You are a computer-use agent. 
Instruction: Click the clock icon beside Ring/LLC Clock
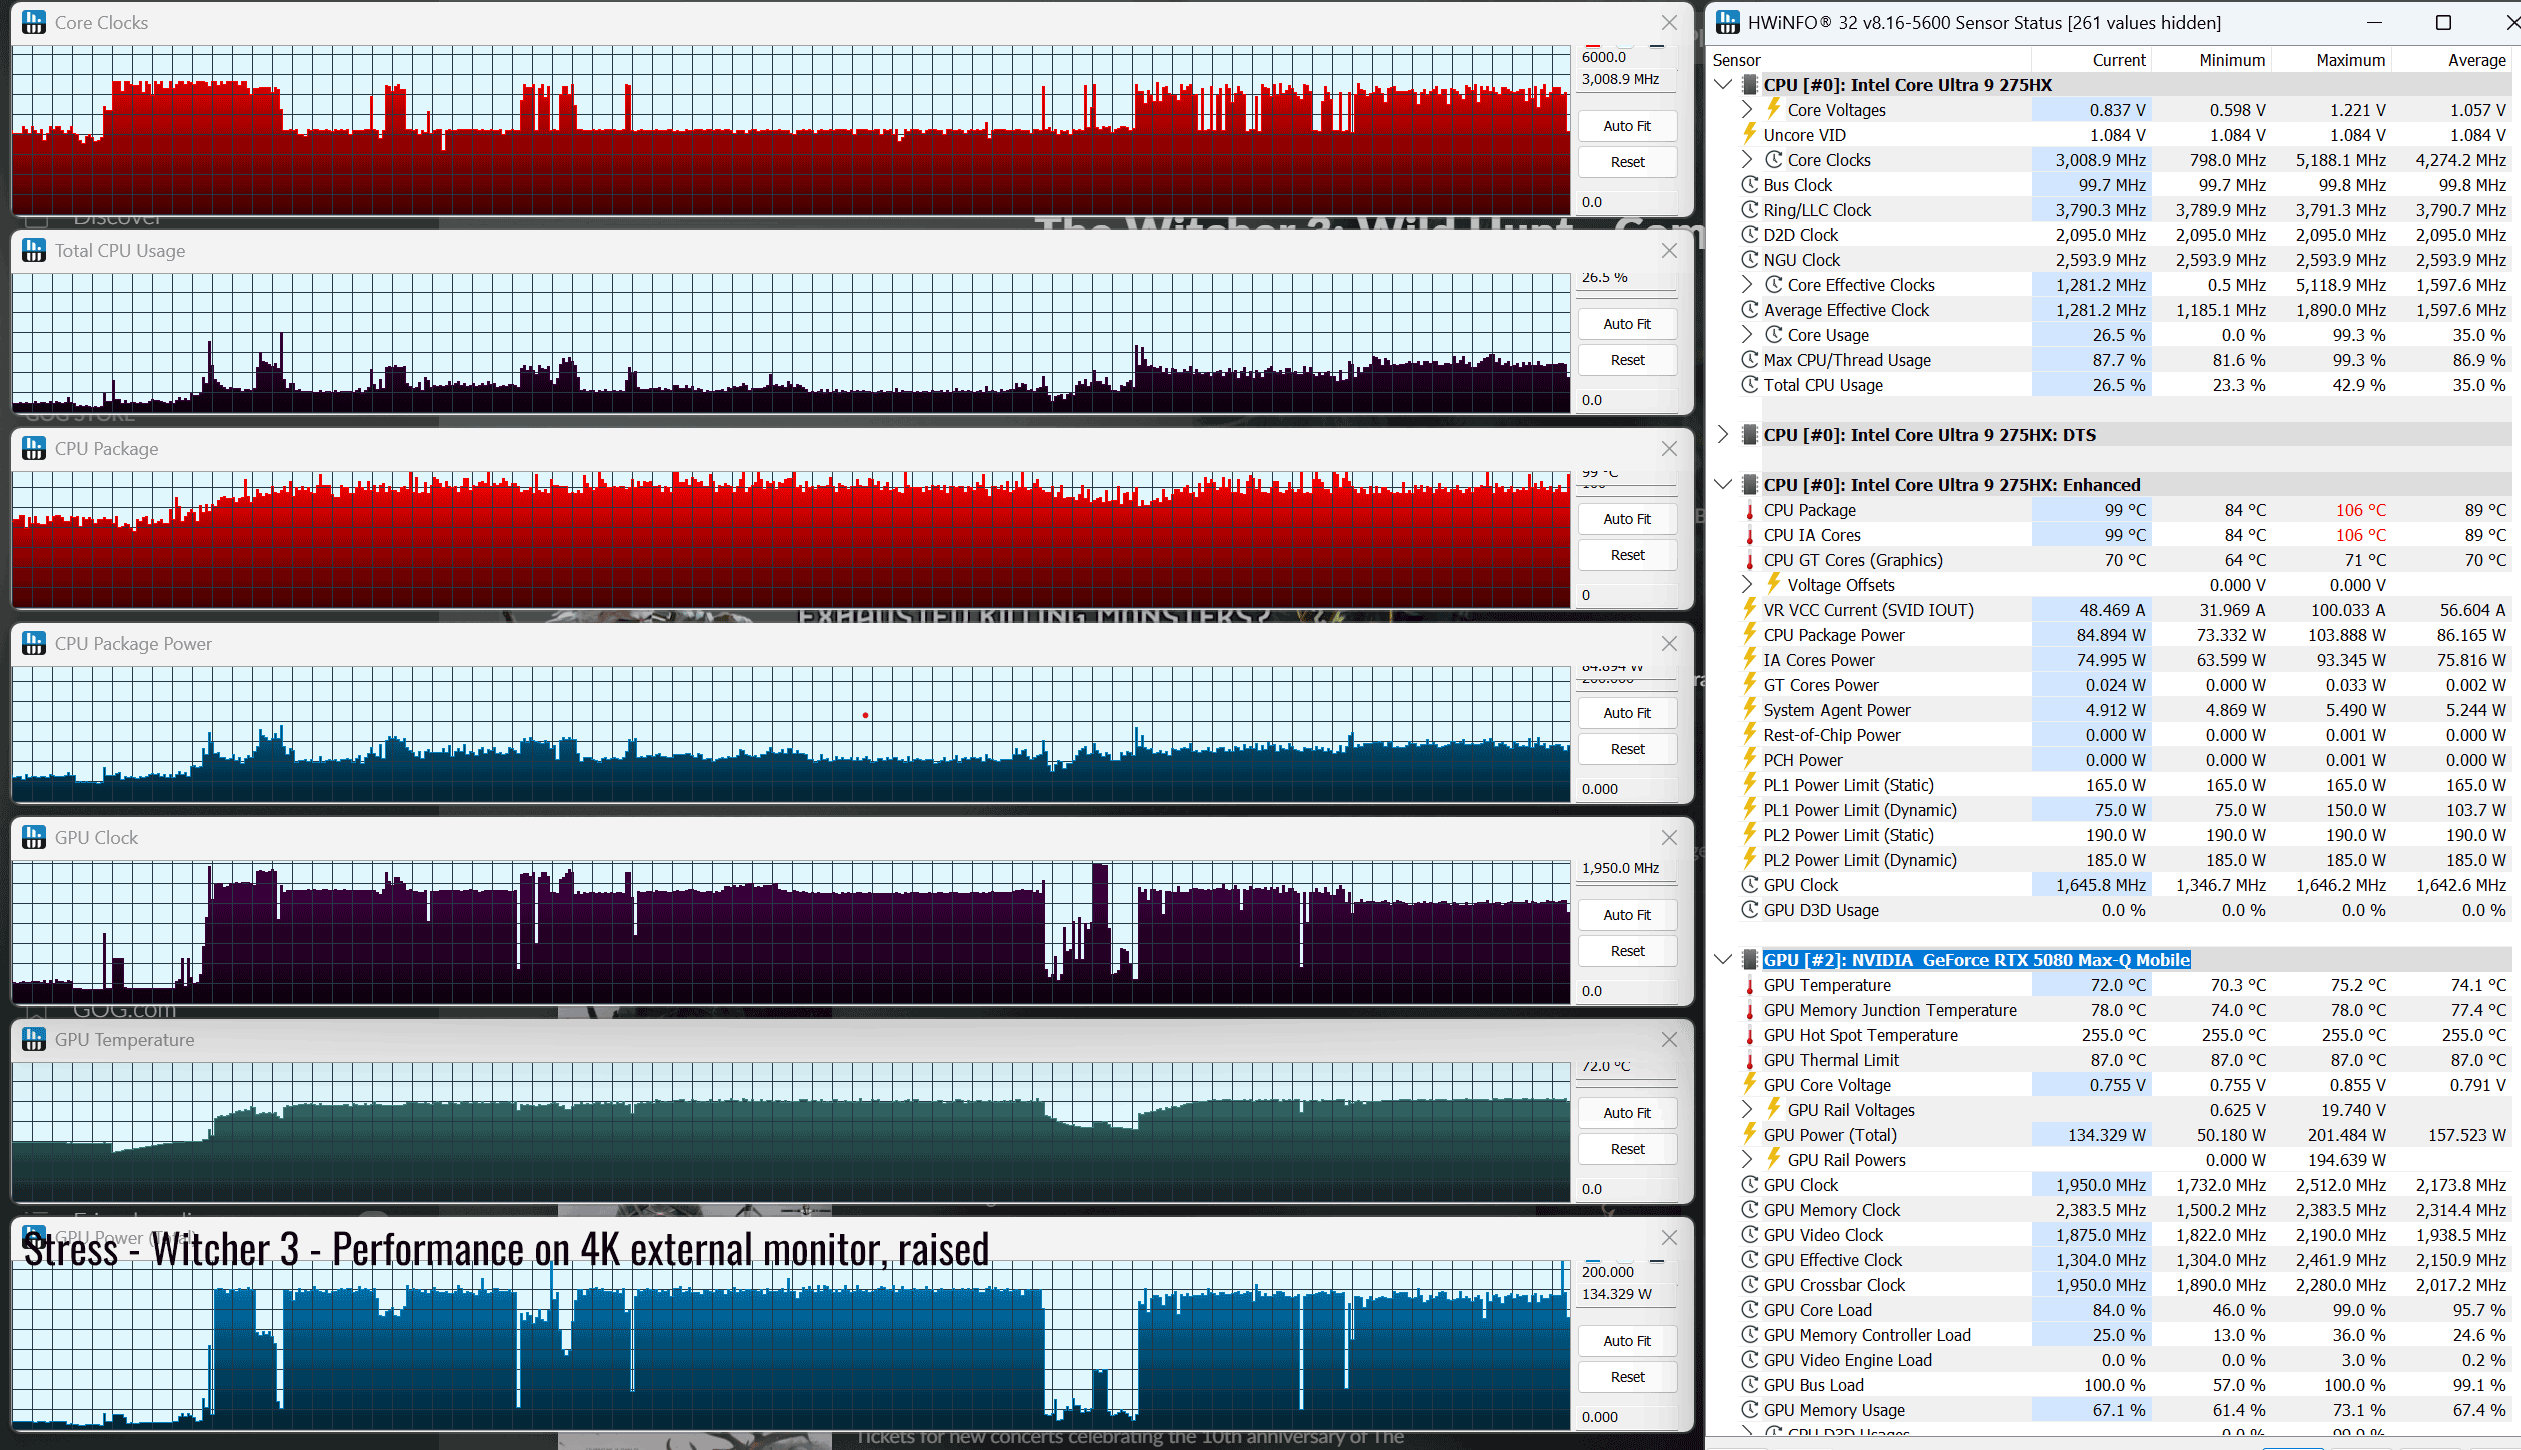pos(1750,210)
